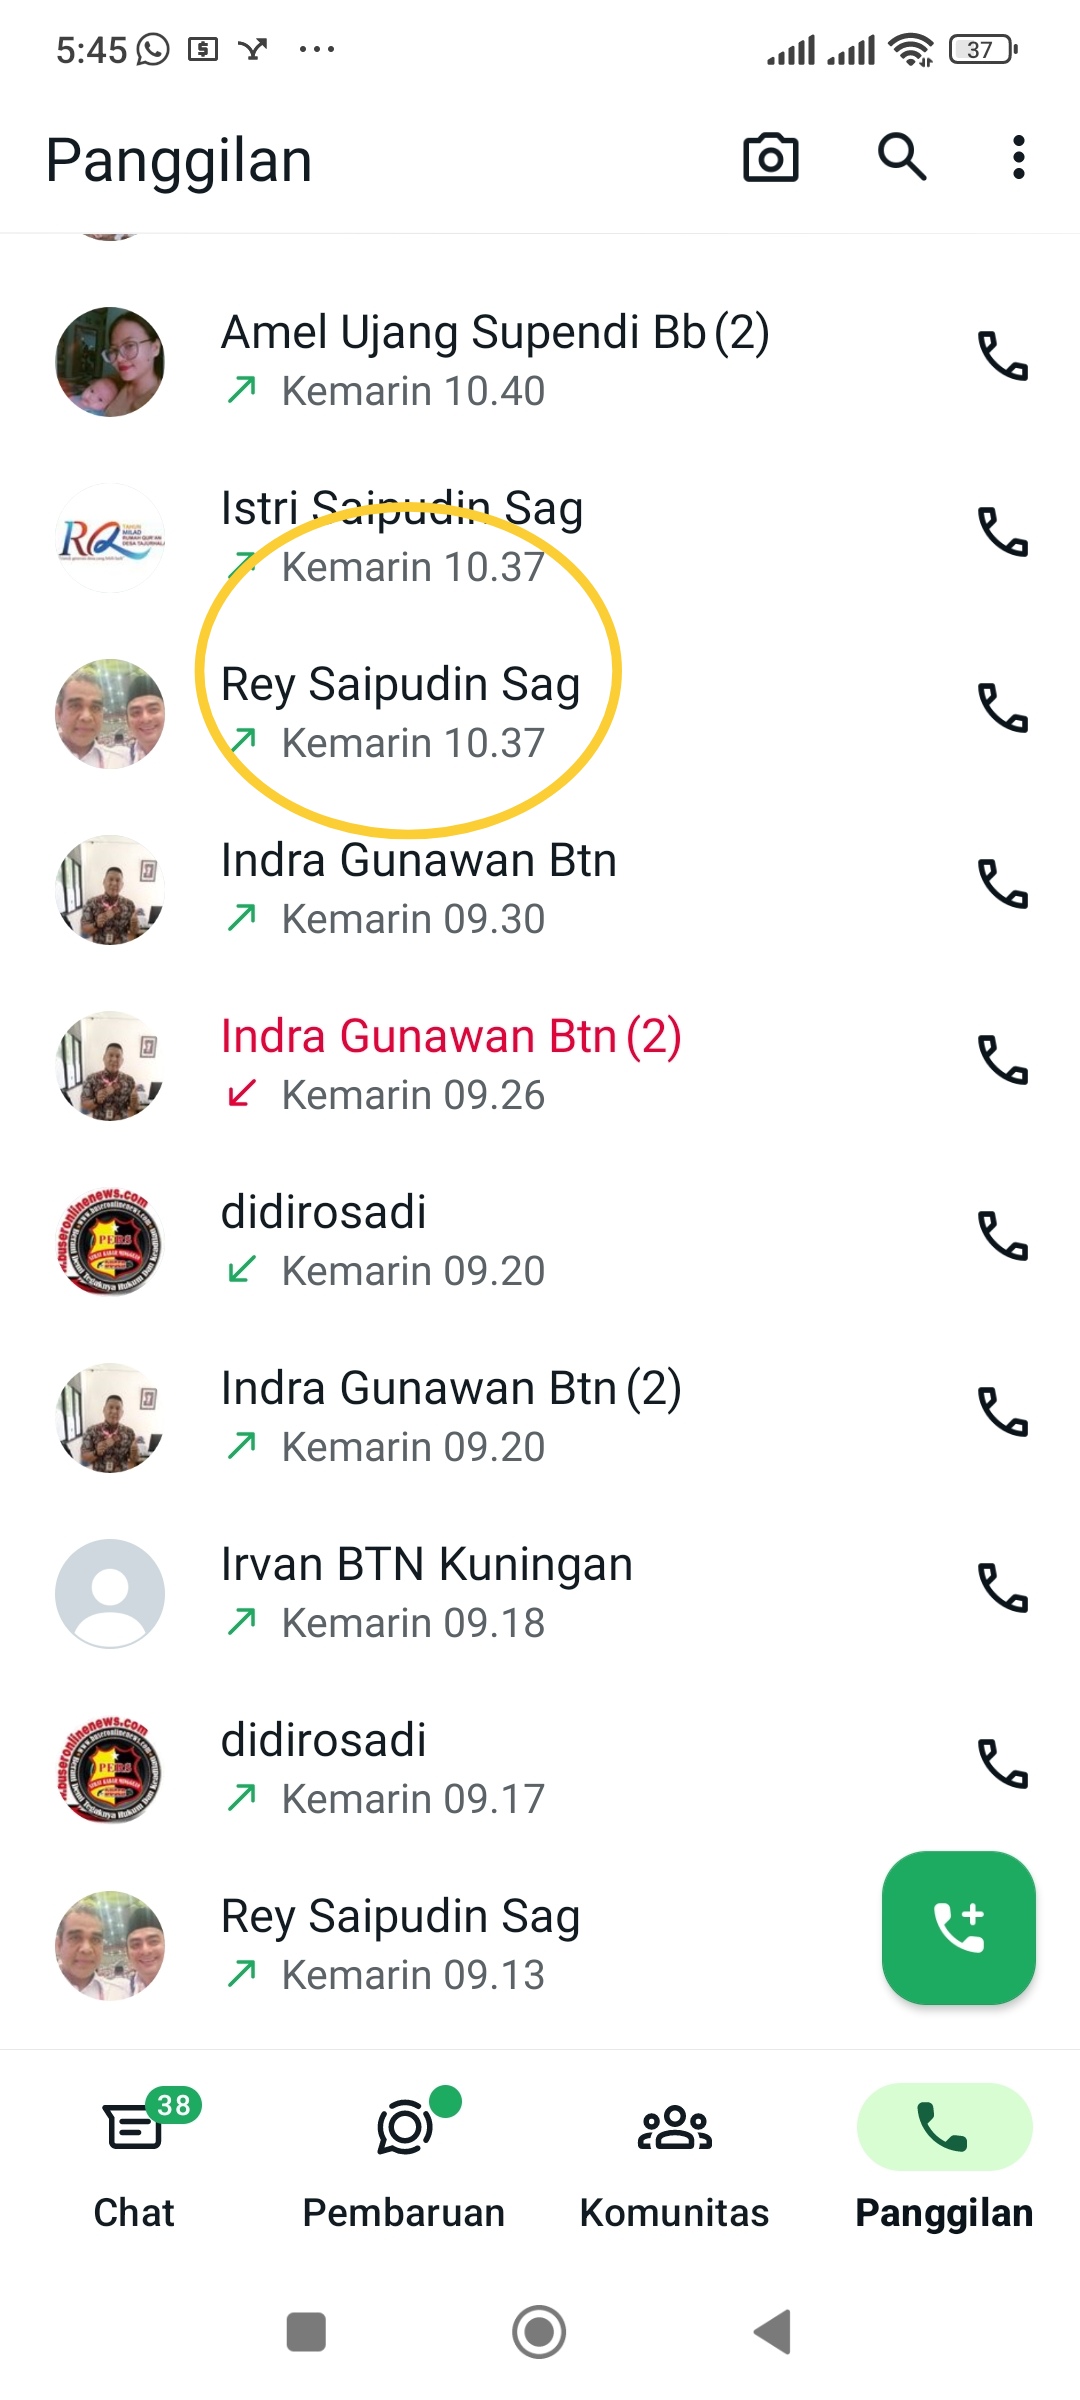This screenshot has width=1080, height=2400.
Task: View Irvan BTN Kuningan default avatar
Action: pos(110,1594)
